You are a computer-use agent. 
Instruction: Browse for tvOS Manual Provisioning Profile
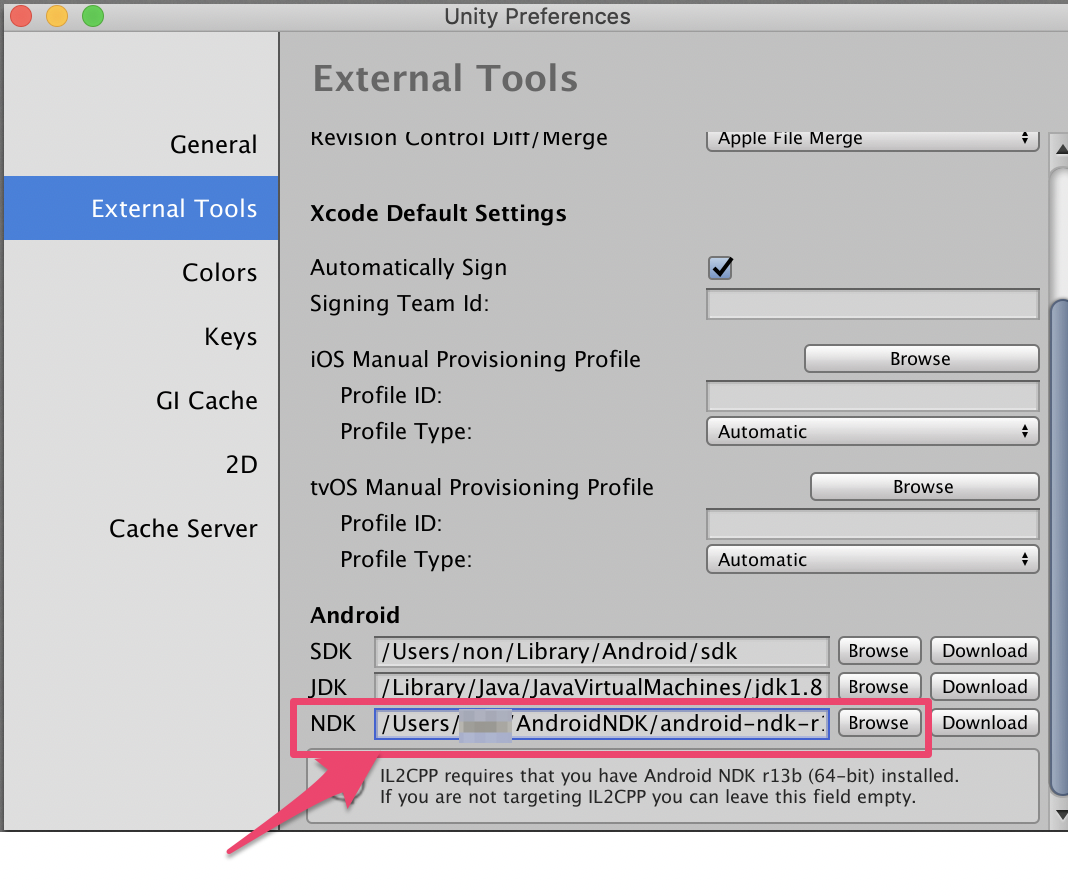[924, 486]
